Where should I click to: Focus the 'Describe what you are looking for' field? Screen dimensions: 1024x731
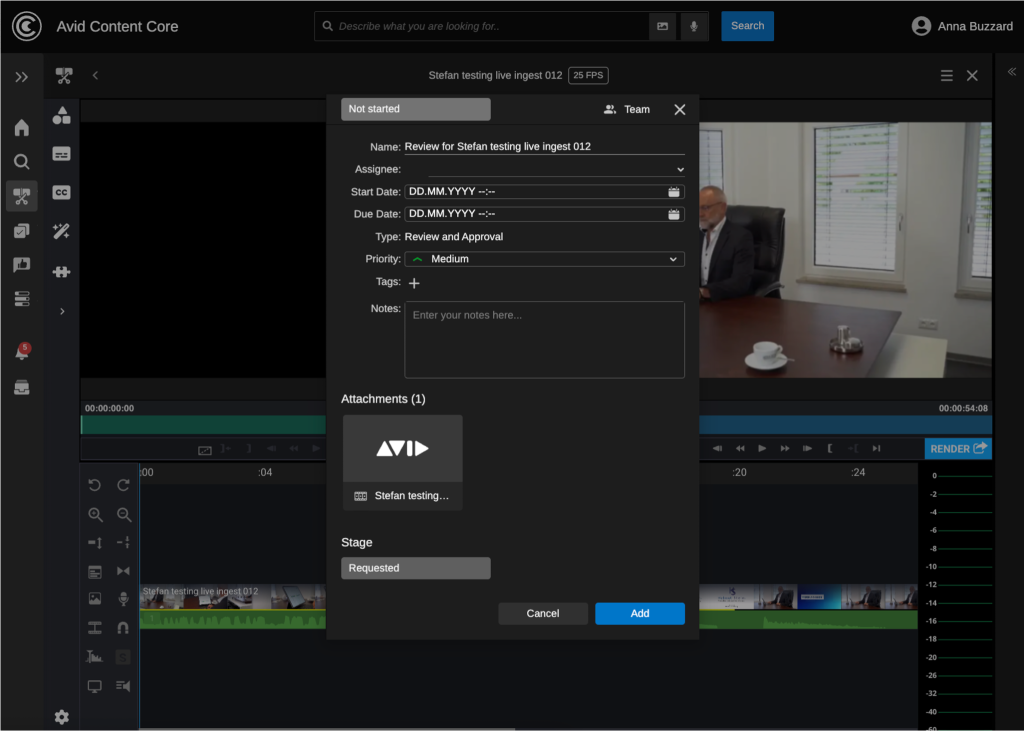coord(483,26)
